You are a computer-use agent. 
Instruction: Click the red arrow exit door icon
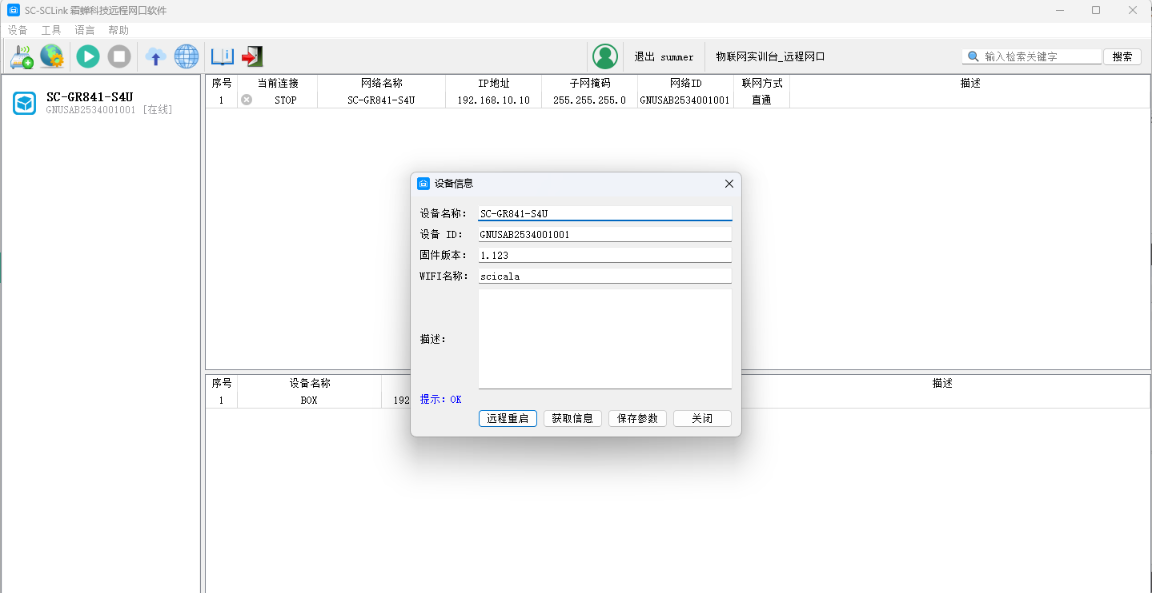[252, 57]
